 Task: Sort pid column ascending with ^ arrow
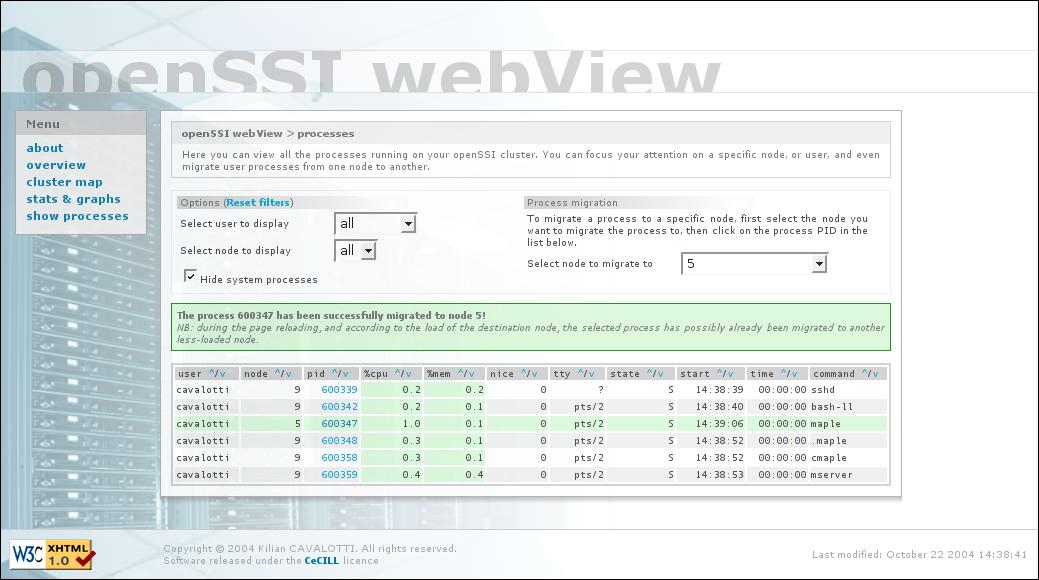(335, 373)
